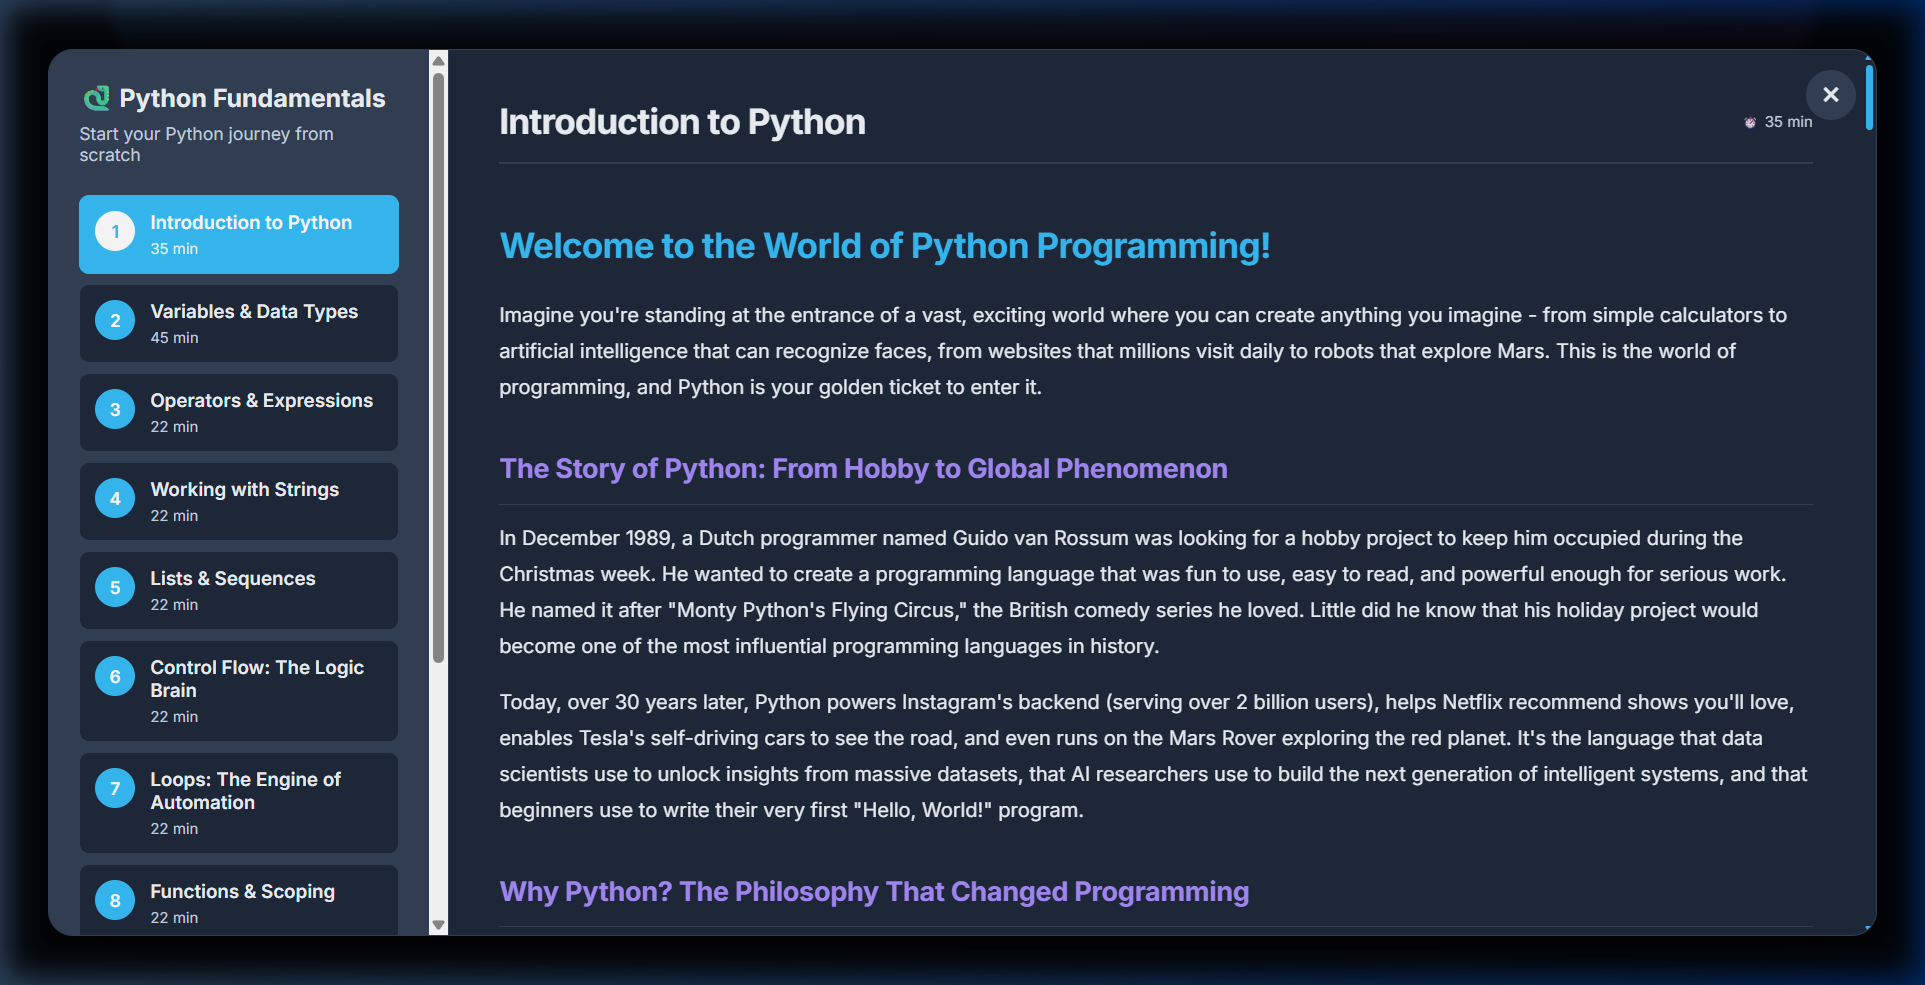Click the stopwatch icon beside 35 min
This screenshot has height=985, width=1925.
pyautogui.click(x=1750, y=122)
